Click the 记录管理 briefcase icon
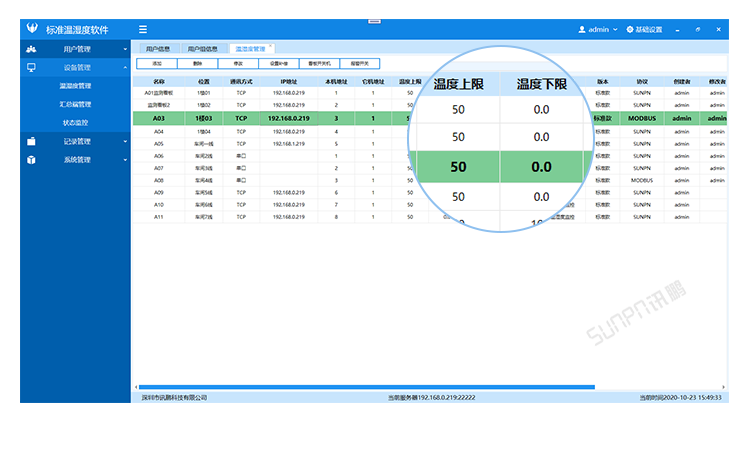Viewport: 750px width, 465px height. tap(31, 141)
